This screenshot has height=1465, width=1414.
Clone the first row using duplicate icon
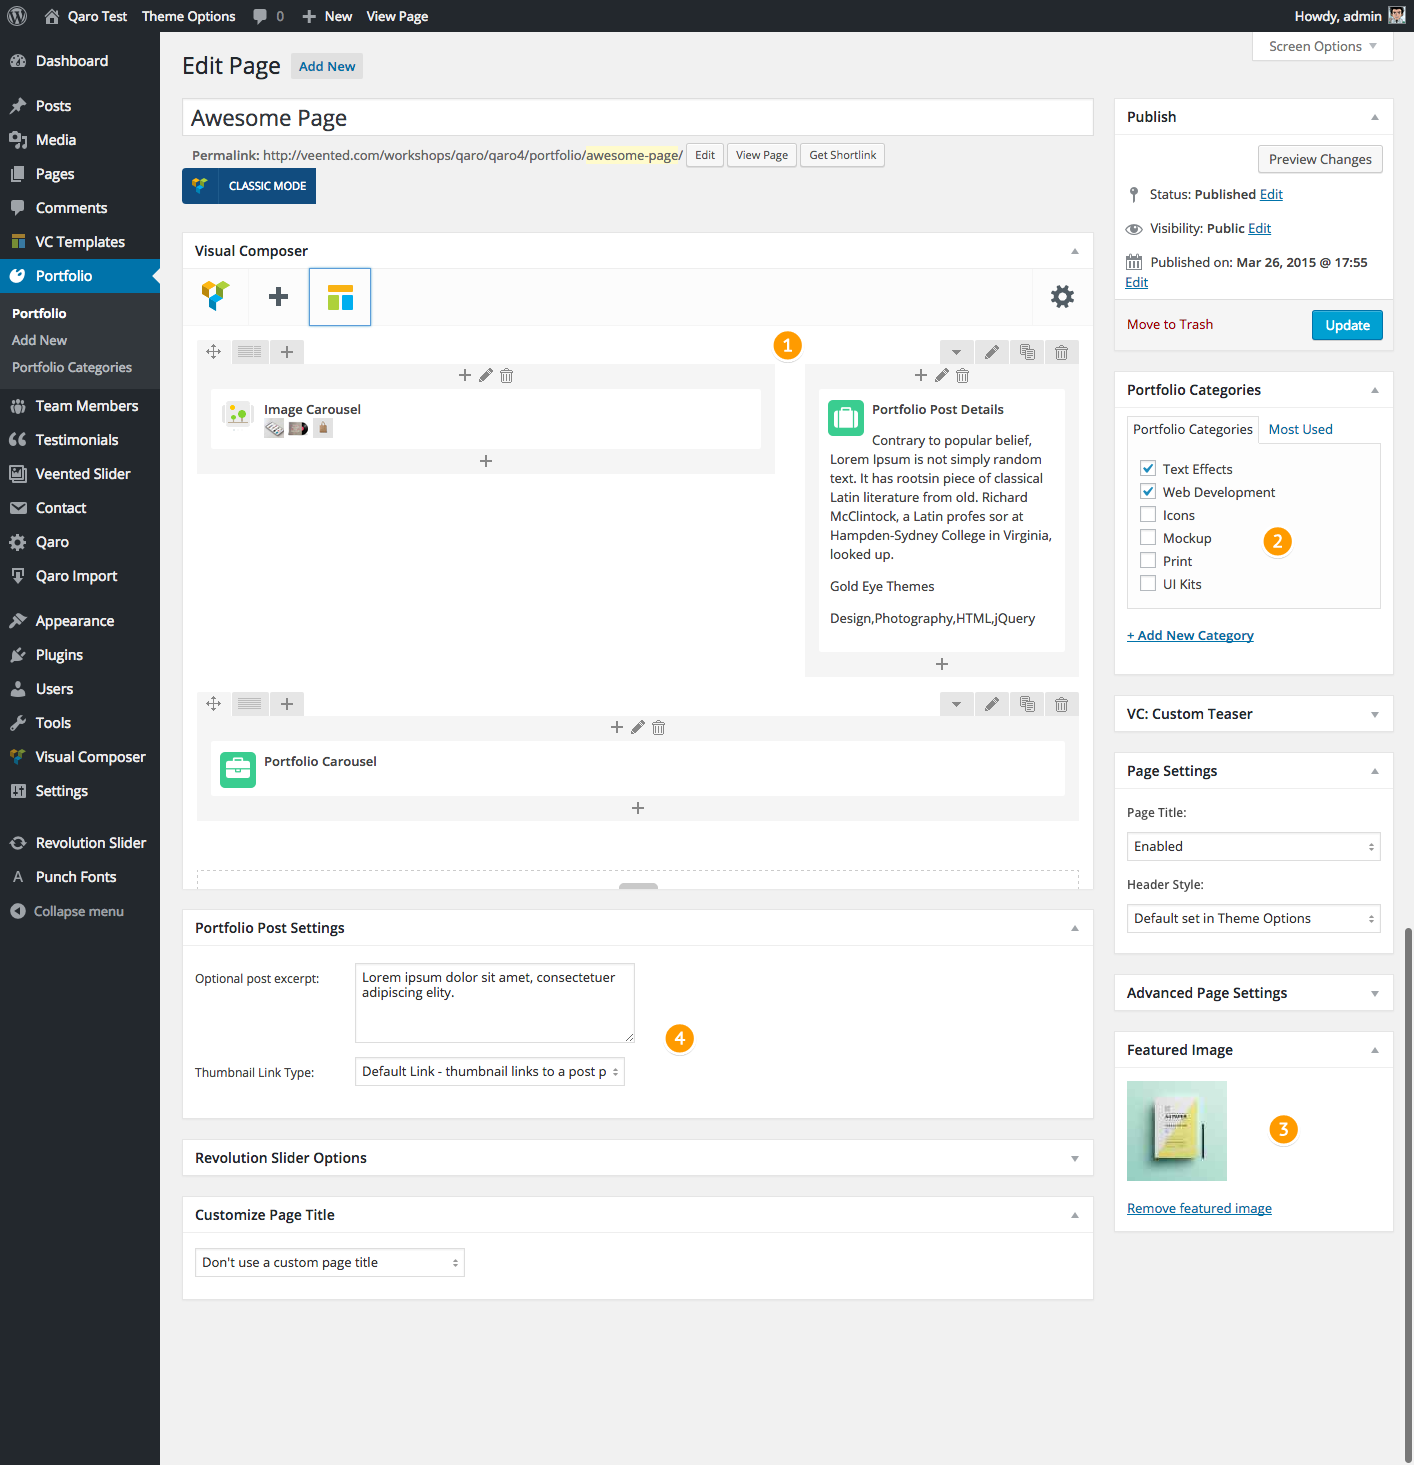[1027, 352]
